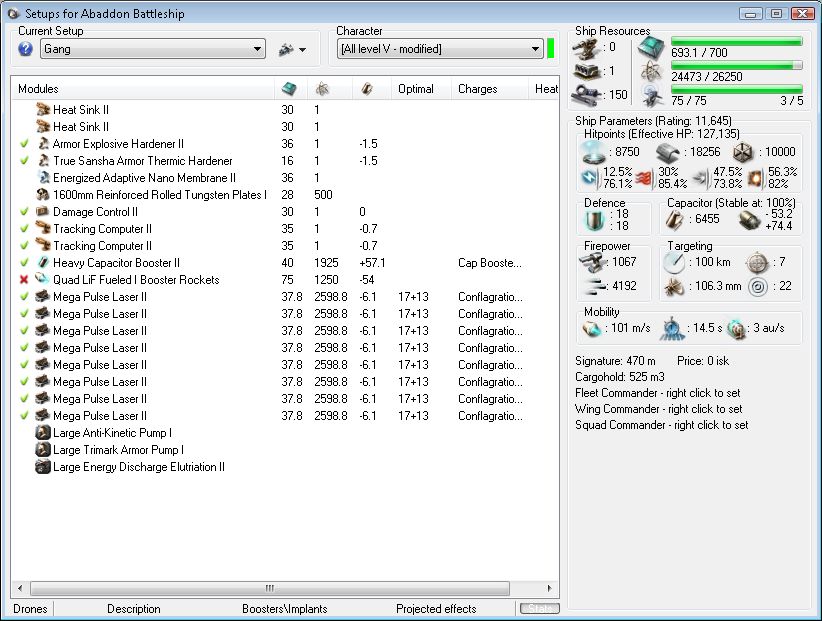This screenshot has width=822, height=621.
Task: Click the CPU resource icon near 693.1 / 700
Action: 651,48
